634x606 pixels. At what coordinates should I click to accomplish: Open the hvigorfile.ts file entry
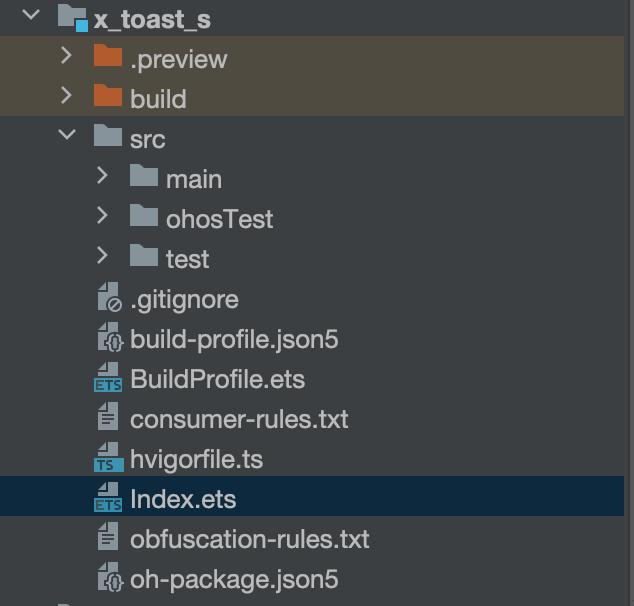pos(196,459)
